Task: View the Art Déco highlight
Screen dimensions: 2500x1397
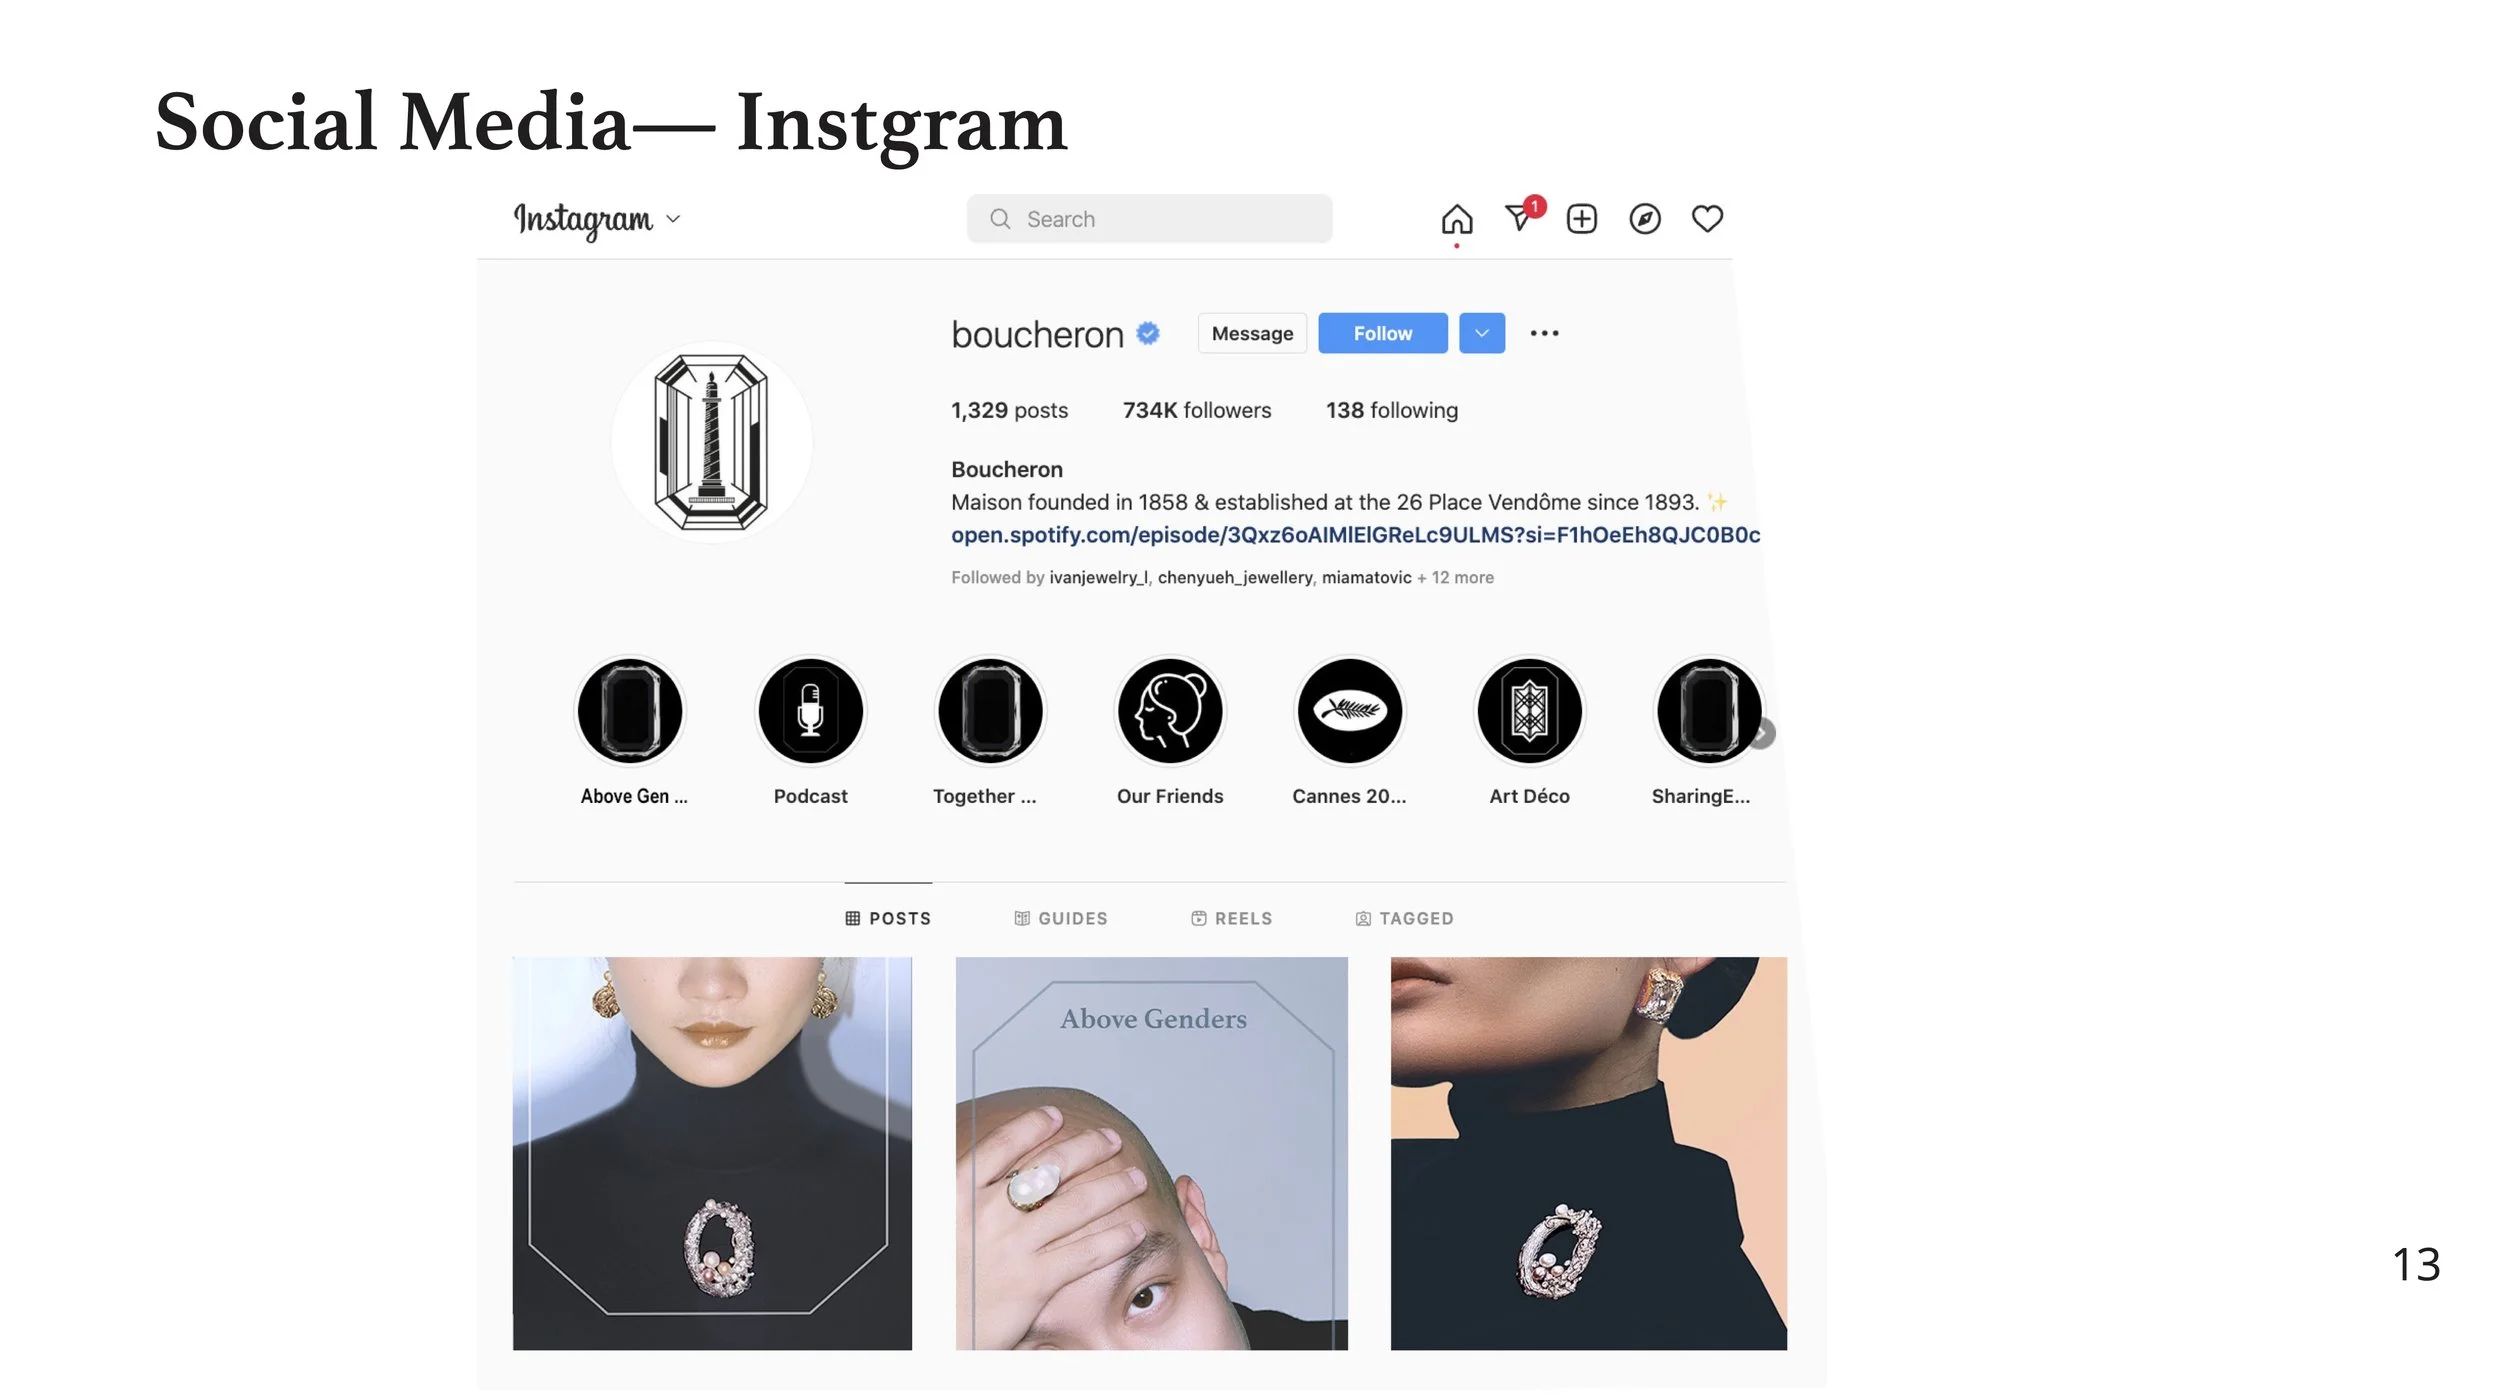Action: pos(1529,711)
